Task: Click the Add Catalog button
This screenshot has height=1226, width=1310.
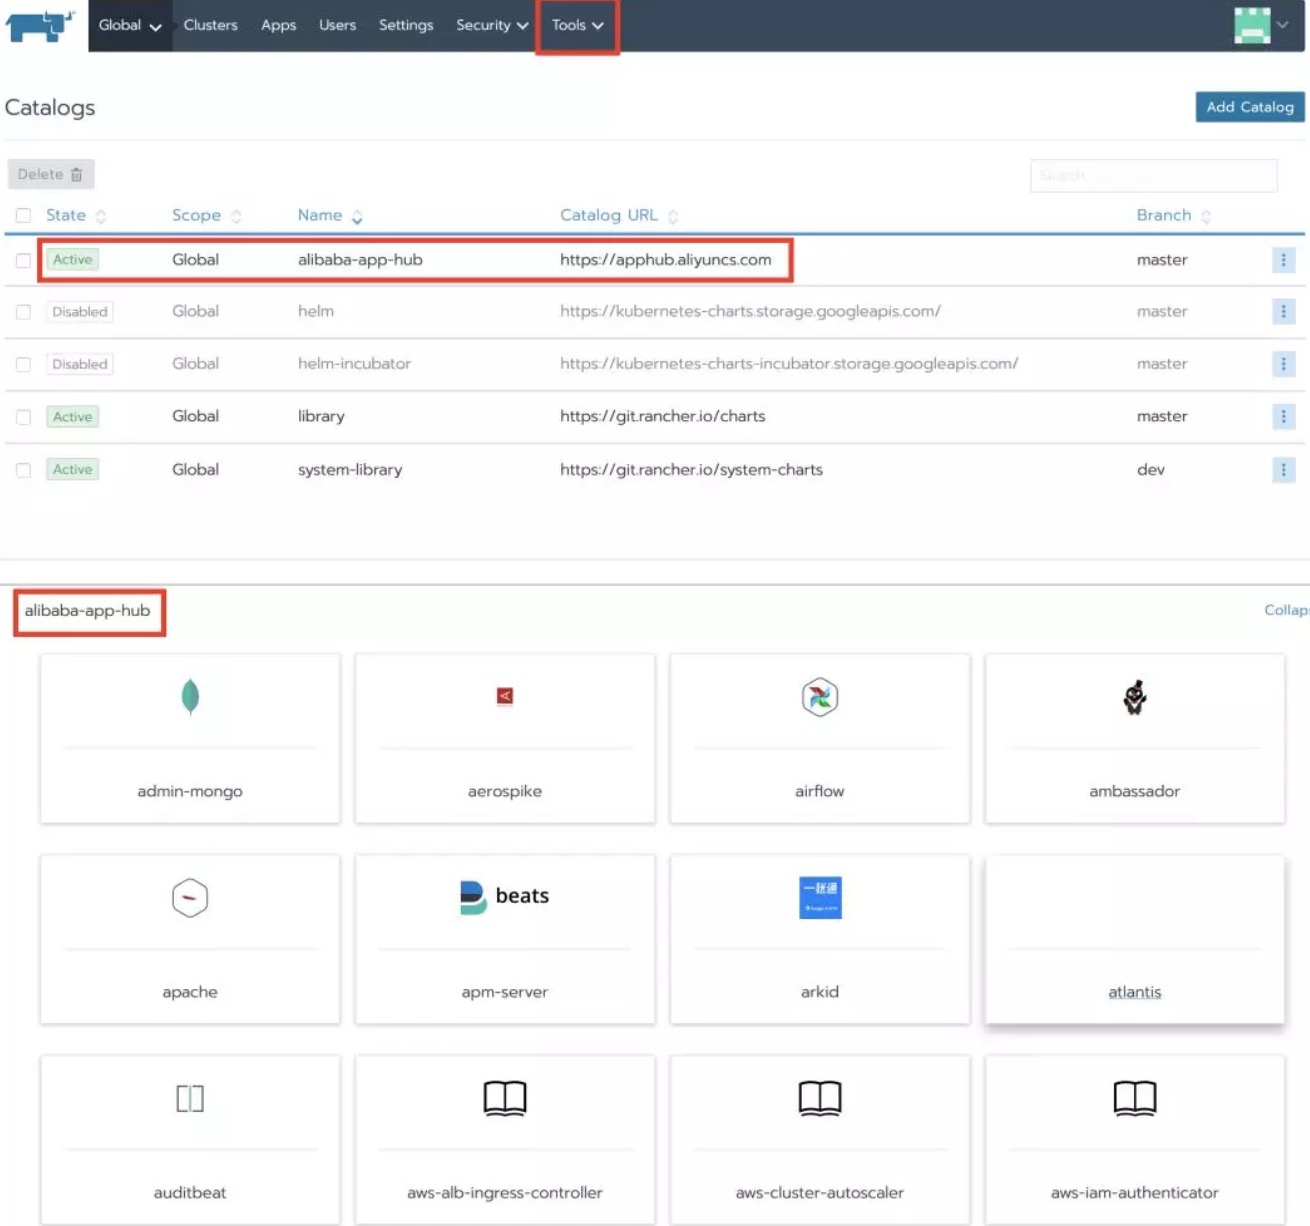Action: click(1250, 107)
